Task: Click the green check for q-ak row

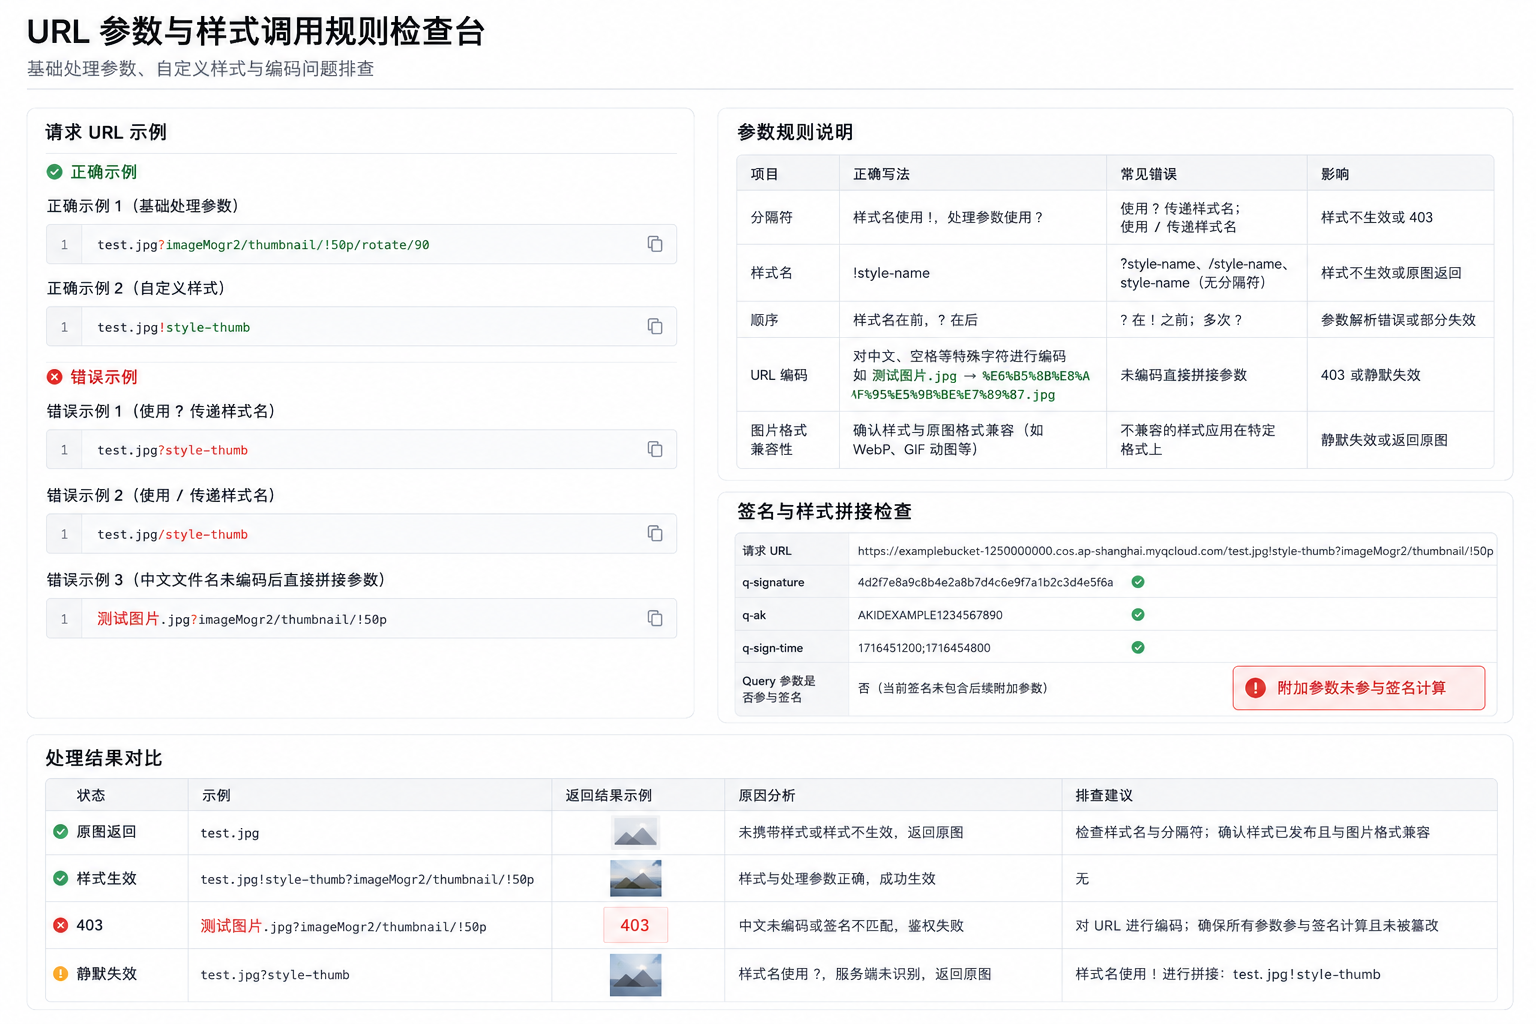Action: click(1138, 615)
